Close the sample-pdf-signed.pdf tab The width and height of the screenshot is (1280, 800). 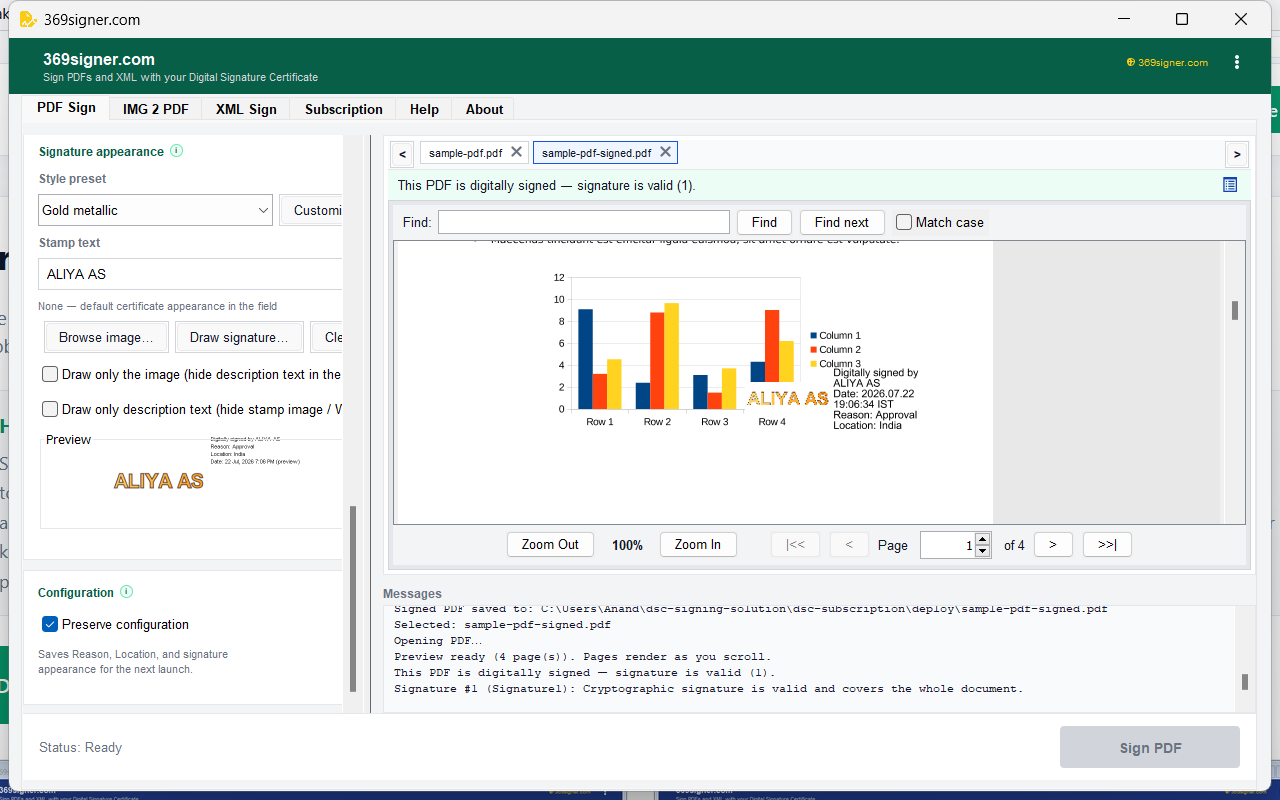(665, 152)
